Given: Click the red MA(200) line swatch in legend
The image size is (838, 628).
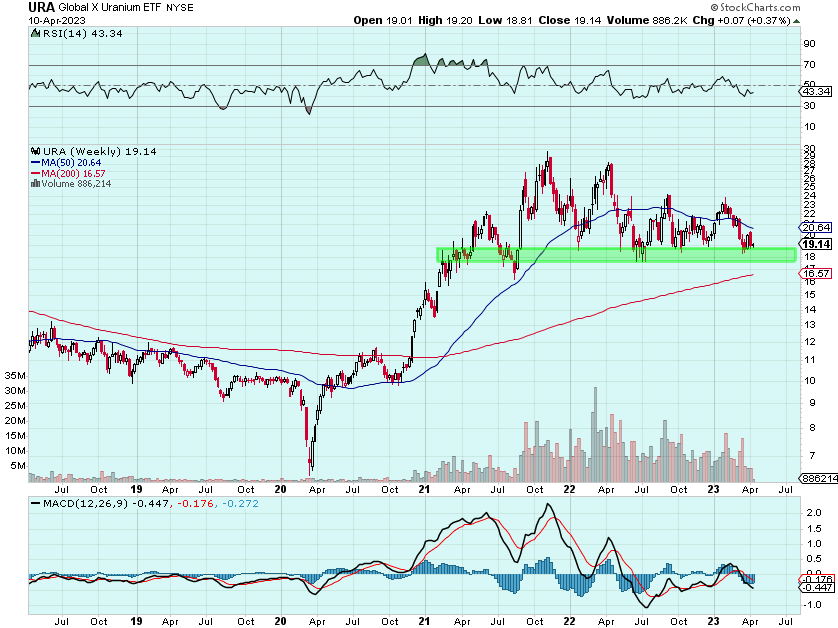Looking at the screenshot, I should 36,173.
